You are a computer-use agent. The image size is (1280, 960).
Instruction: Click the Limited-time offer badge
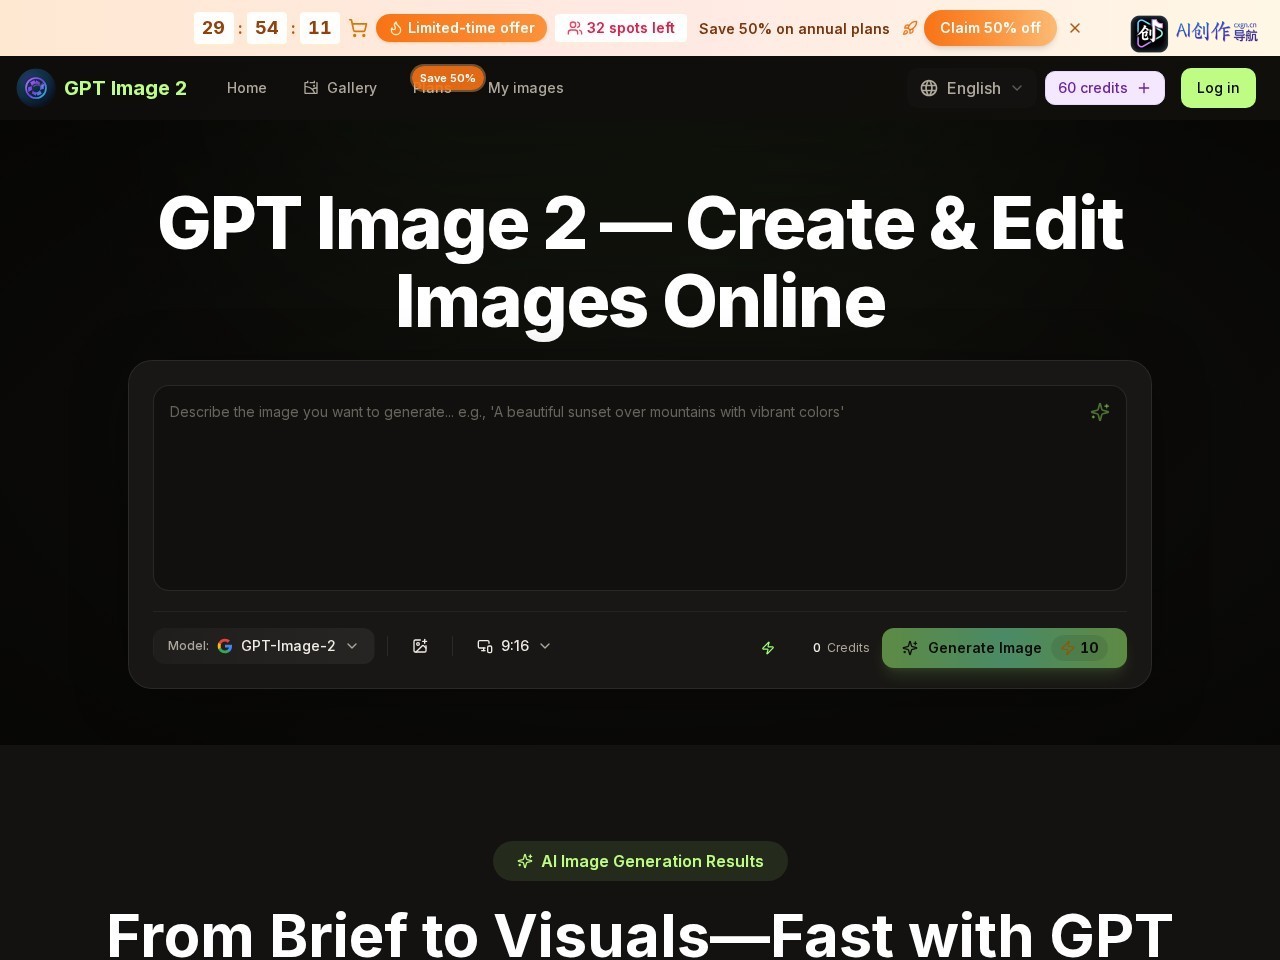(461, 28)
